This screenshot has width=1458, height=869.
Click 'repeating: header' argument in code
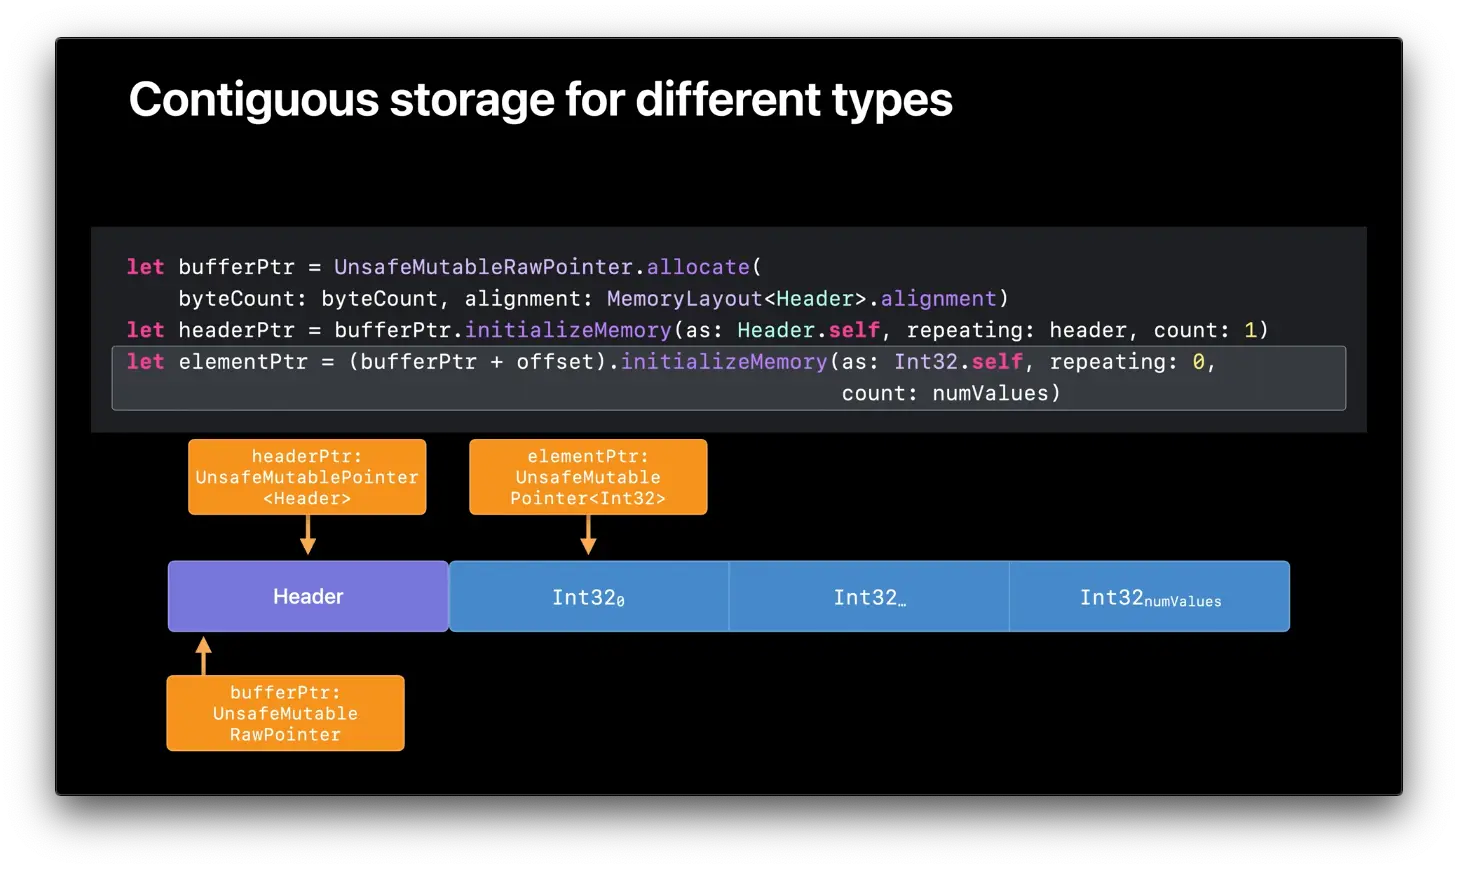point(1017,330)
